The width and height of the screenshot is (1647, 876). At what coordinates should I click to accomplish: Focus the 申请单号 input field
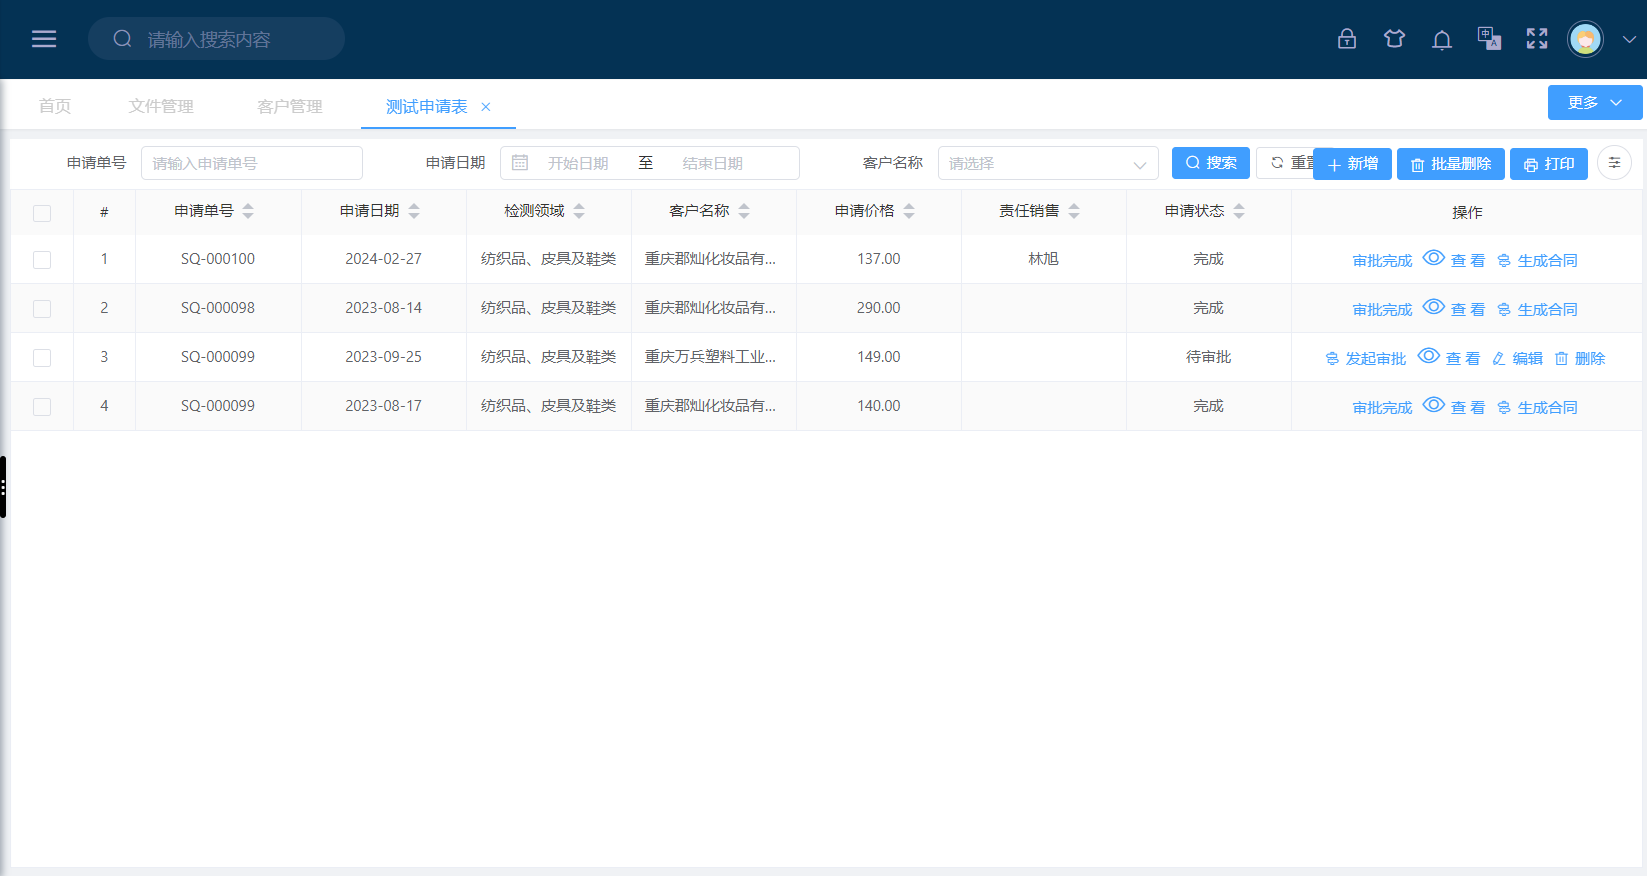pyautogui.click(x=252, y=163)
